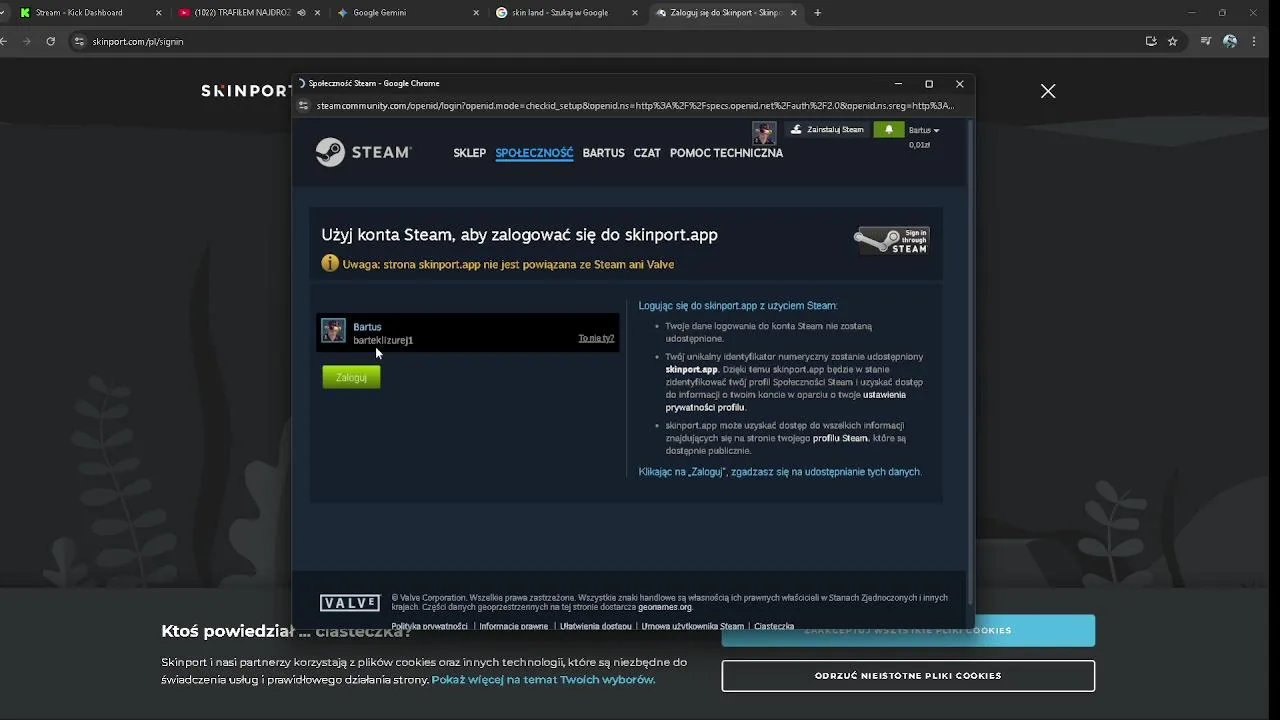Open the Chrome three-dot menu
The image size is (1280, 720).
[x=1254, y=41]
